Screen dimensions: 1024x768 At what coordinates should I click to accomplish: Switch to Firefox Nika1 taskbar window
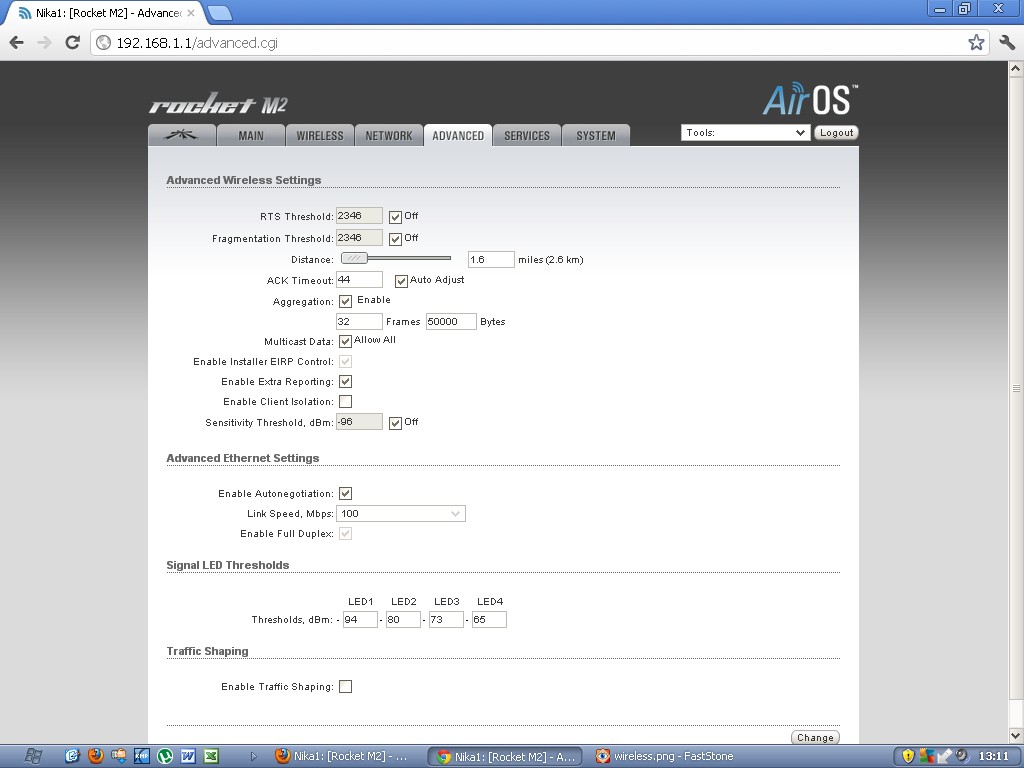[341, 756]
